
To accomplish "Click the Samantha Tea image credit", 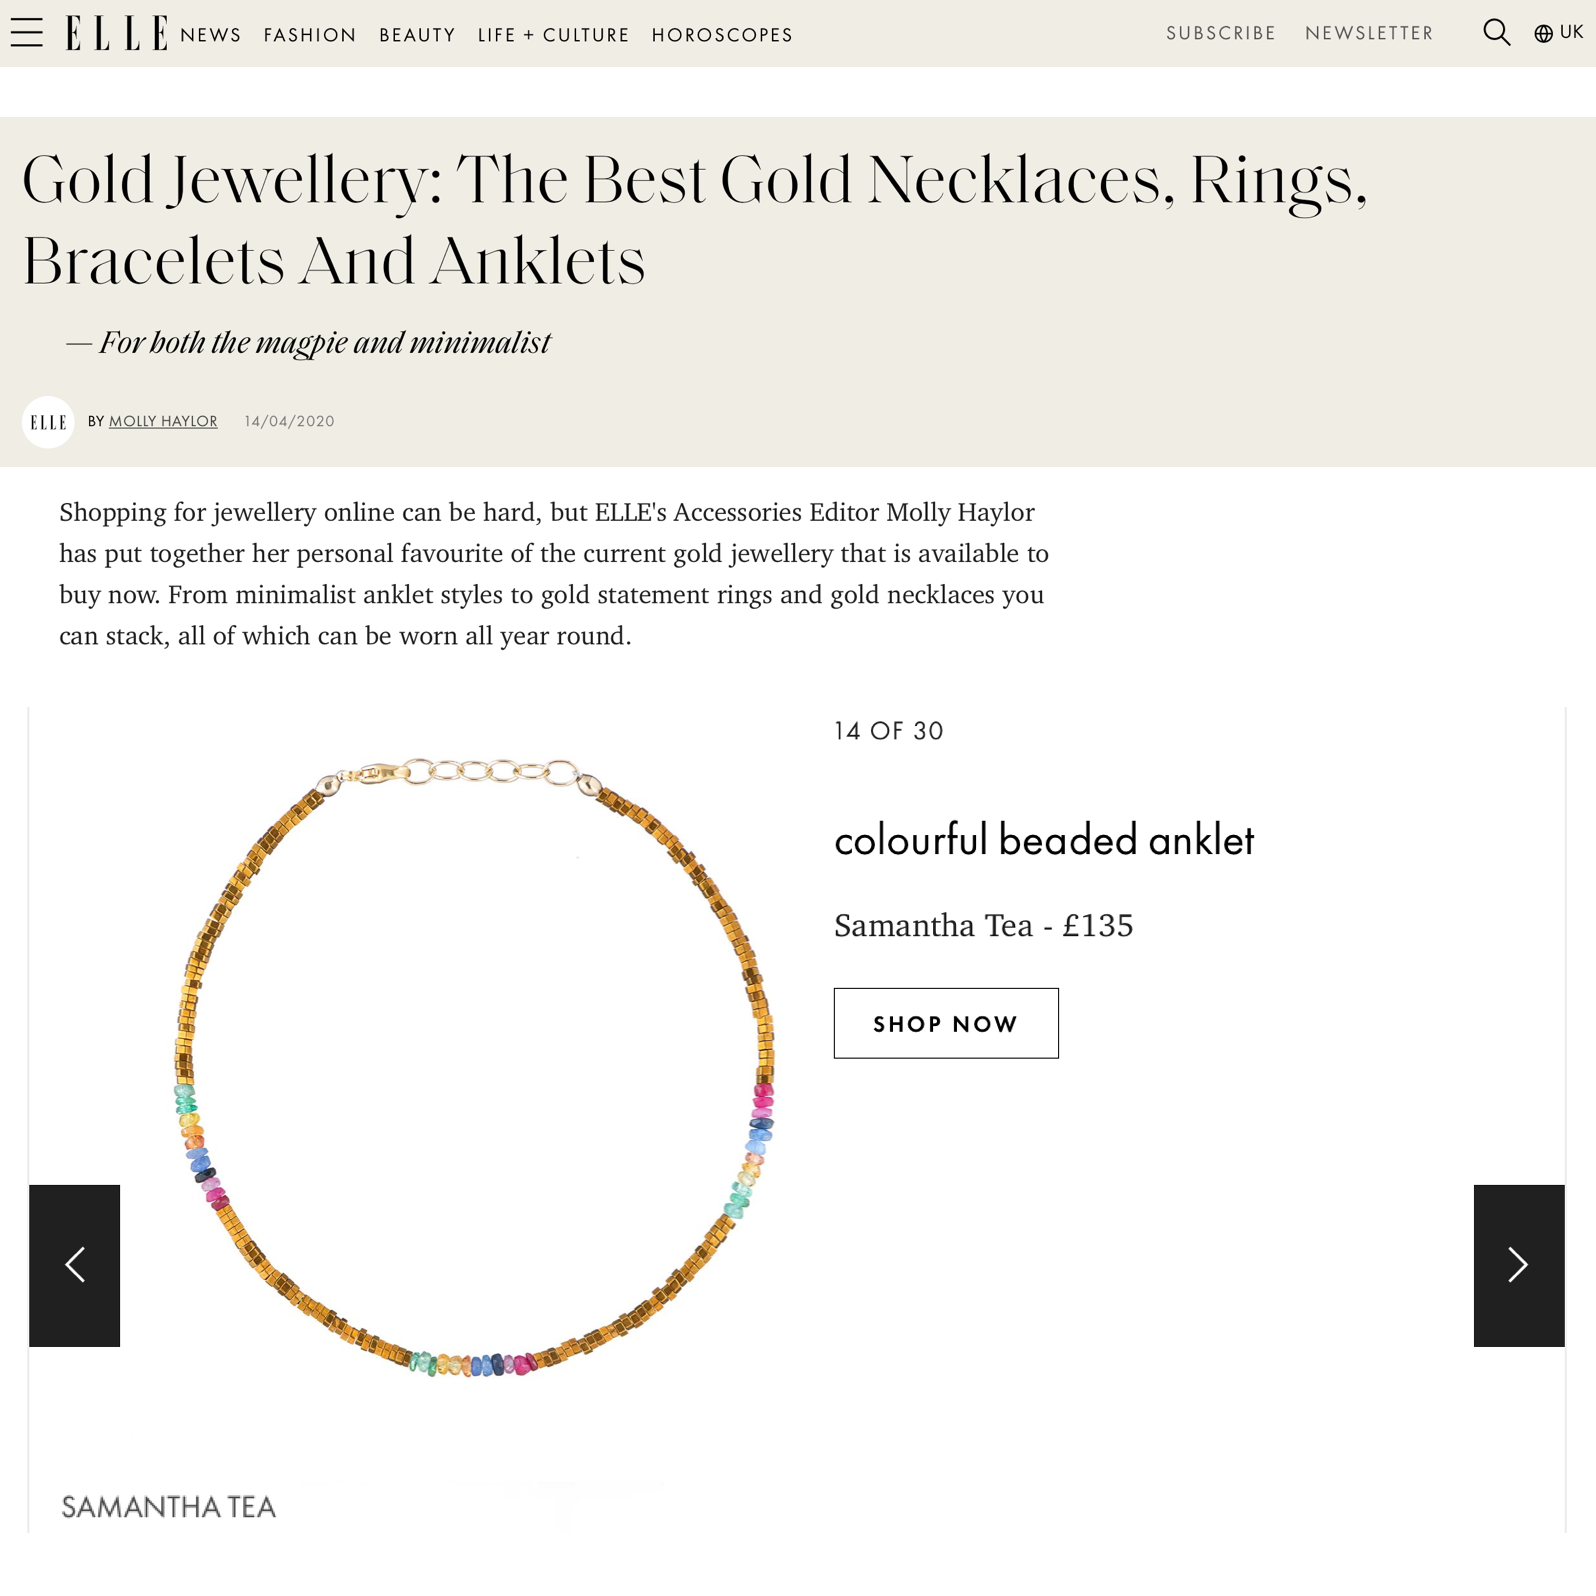I will tap(168, 1507).
